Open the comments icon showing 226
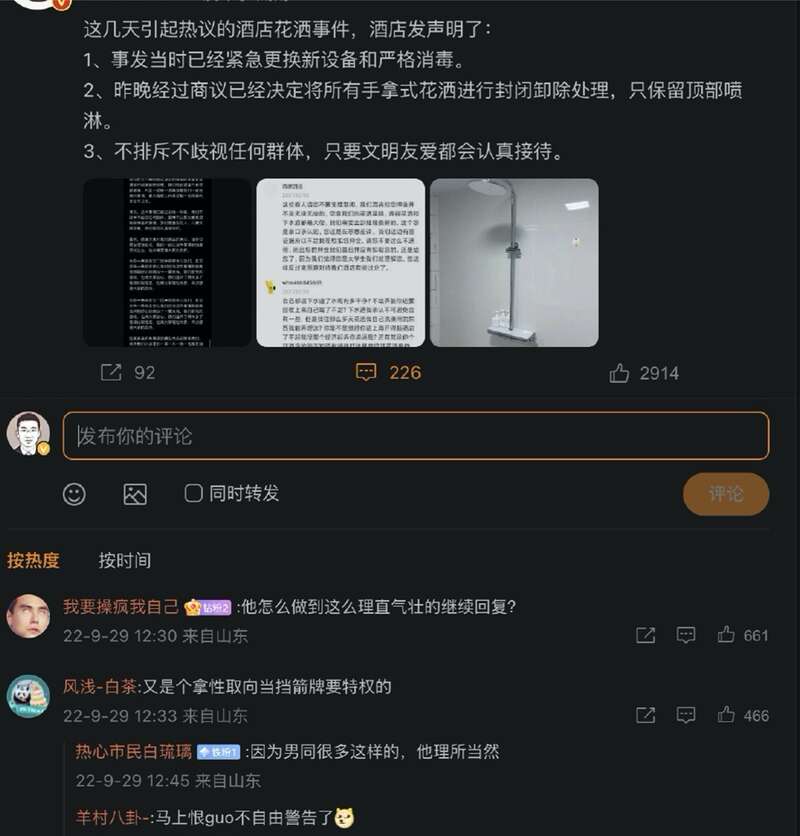The image size is (800, 836). tap(366, 372)
